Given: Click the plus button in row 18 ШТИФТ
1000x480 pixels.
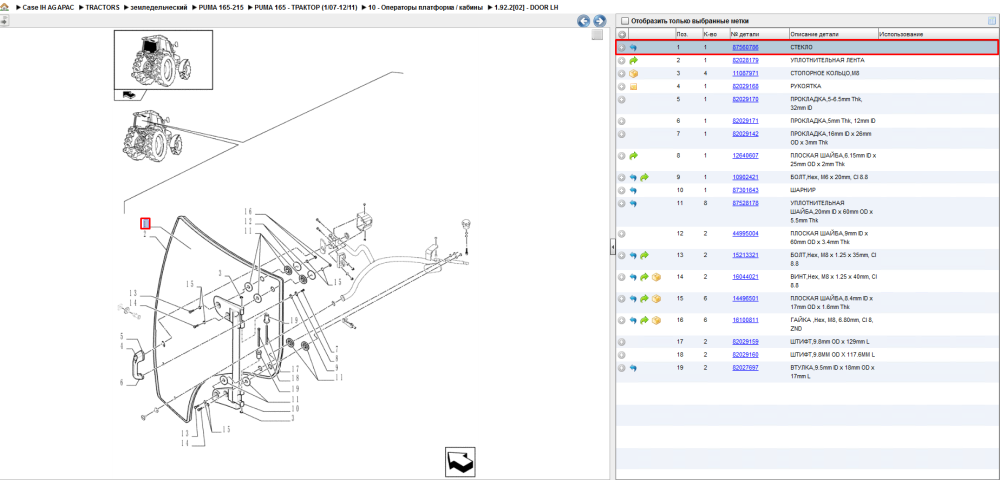Looking at the screenshot, I should pyautogui.click(x=622, y=354).
